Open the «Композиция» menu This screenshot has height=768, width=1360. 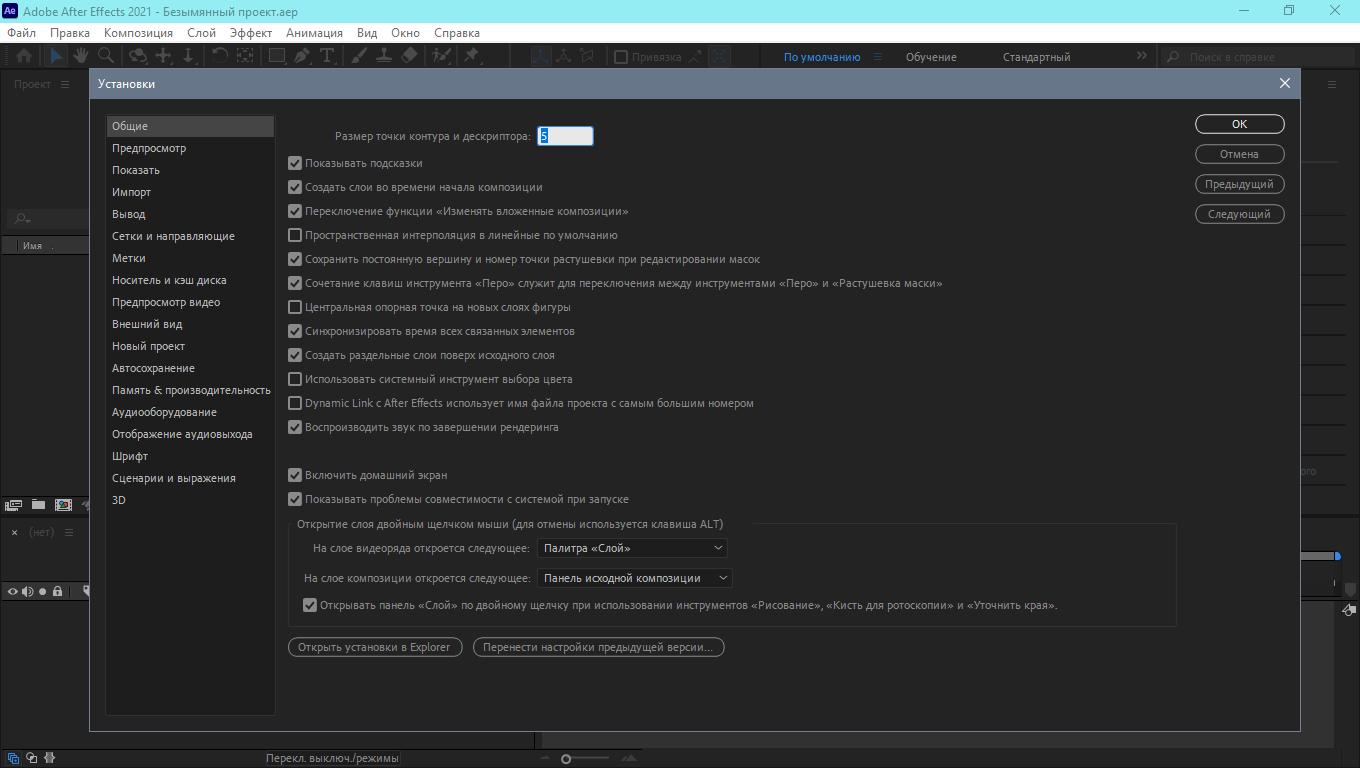(x=138, y=33)
